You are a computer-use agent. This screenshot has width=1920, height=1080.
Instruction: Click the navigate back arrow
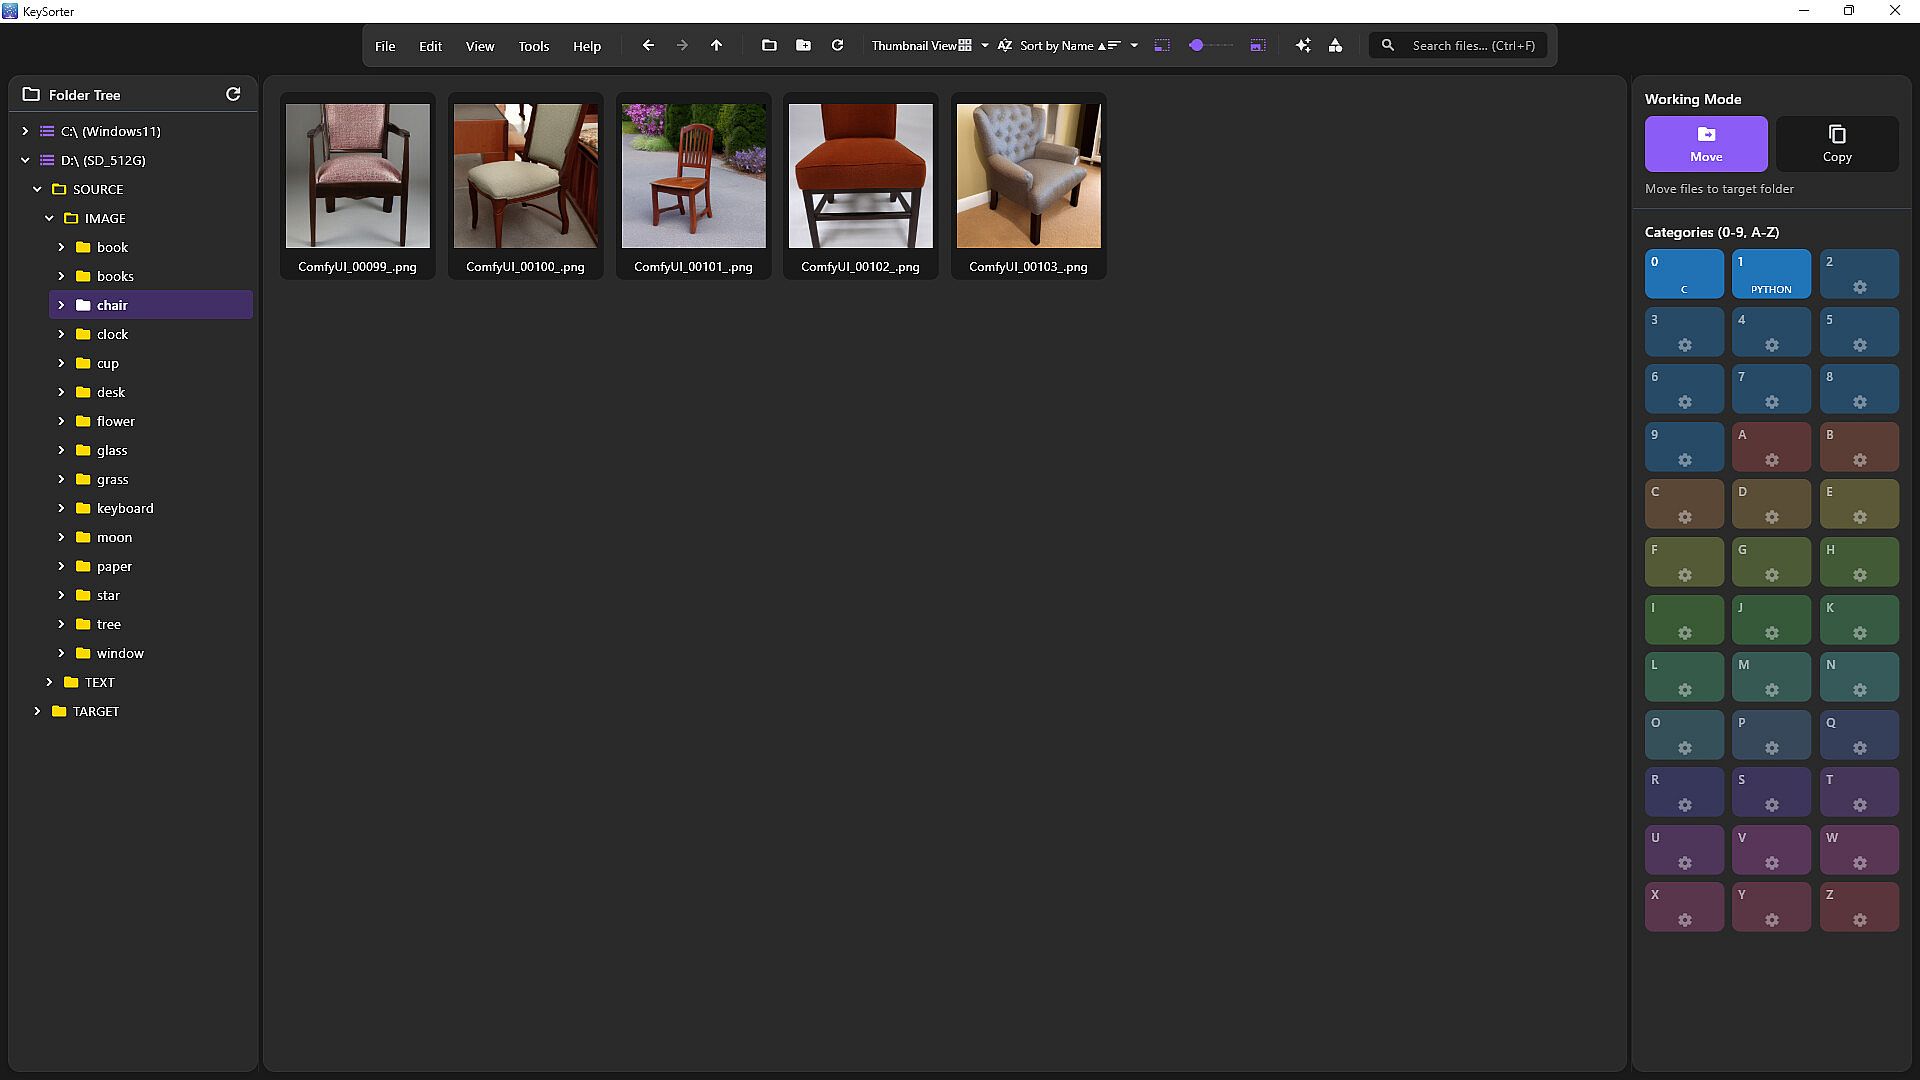coord(648,45)
